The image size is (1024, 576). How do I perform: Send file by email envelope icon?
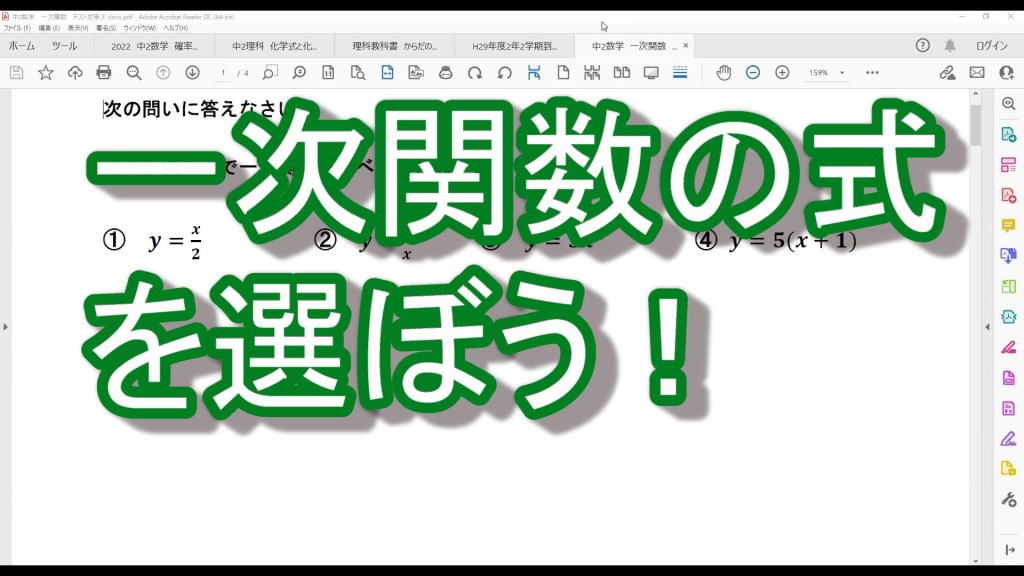coord(977,72)
